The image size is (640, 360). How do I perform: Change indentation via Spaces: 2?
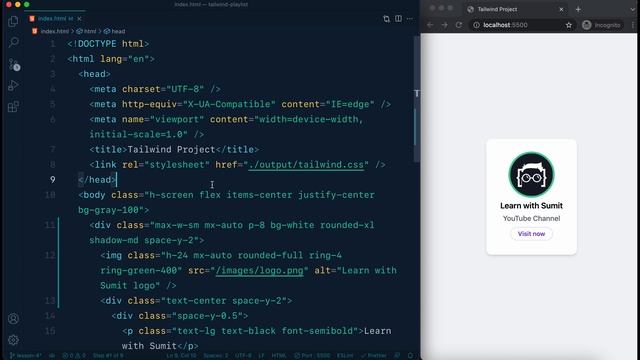[216, 356]
